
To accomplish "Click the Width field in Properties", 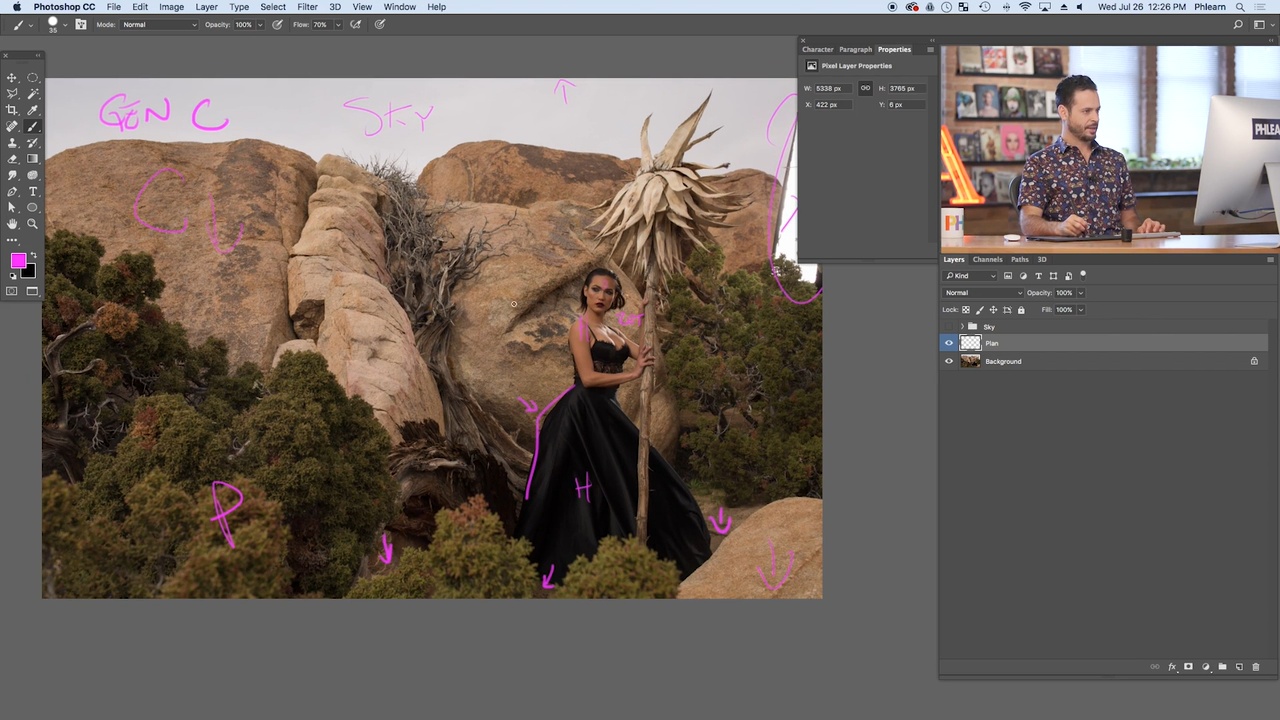I will [x=834, y=88].
